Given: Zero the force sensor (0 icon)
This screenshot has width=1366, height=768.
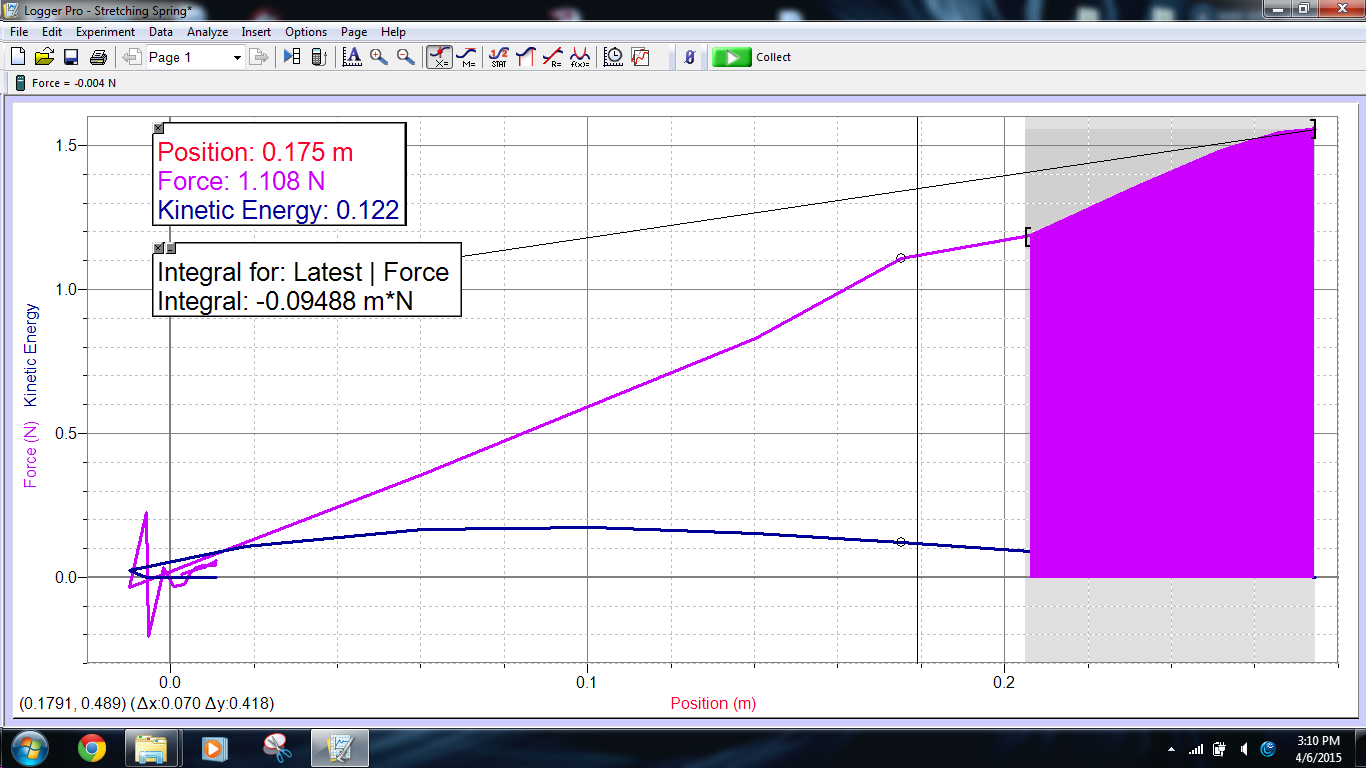Looking at the screenshot, I should coord(689,57).
